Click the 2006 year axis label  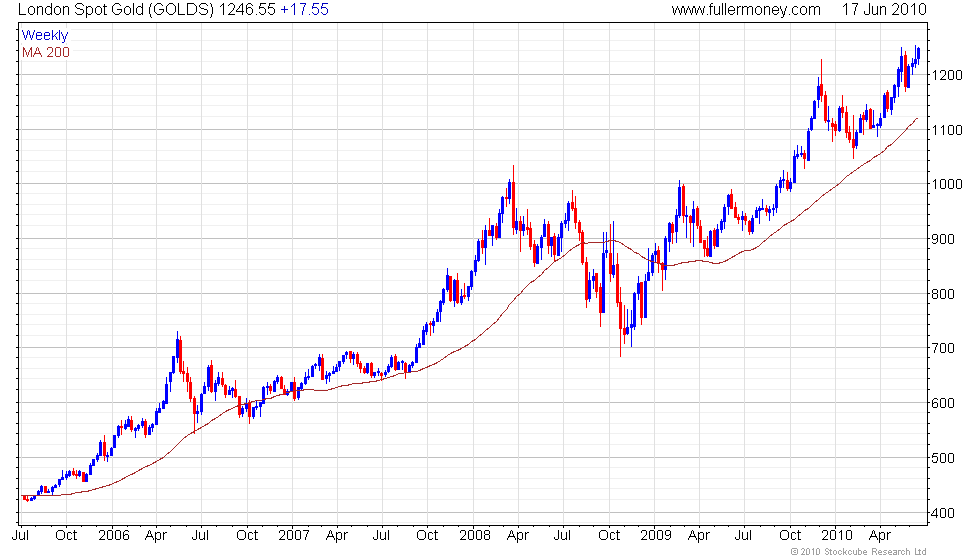[x=114, y=536]
